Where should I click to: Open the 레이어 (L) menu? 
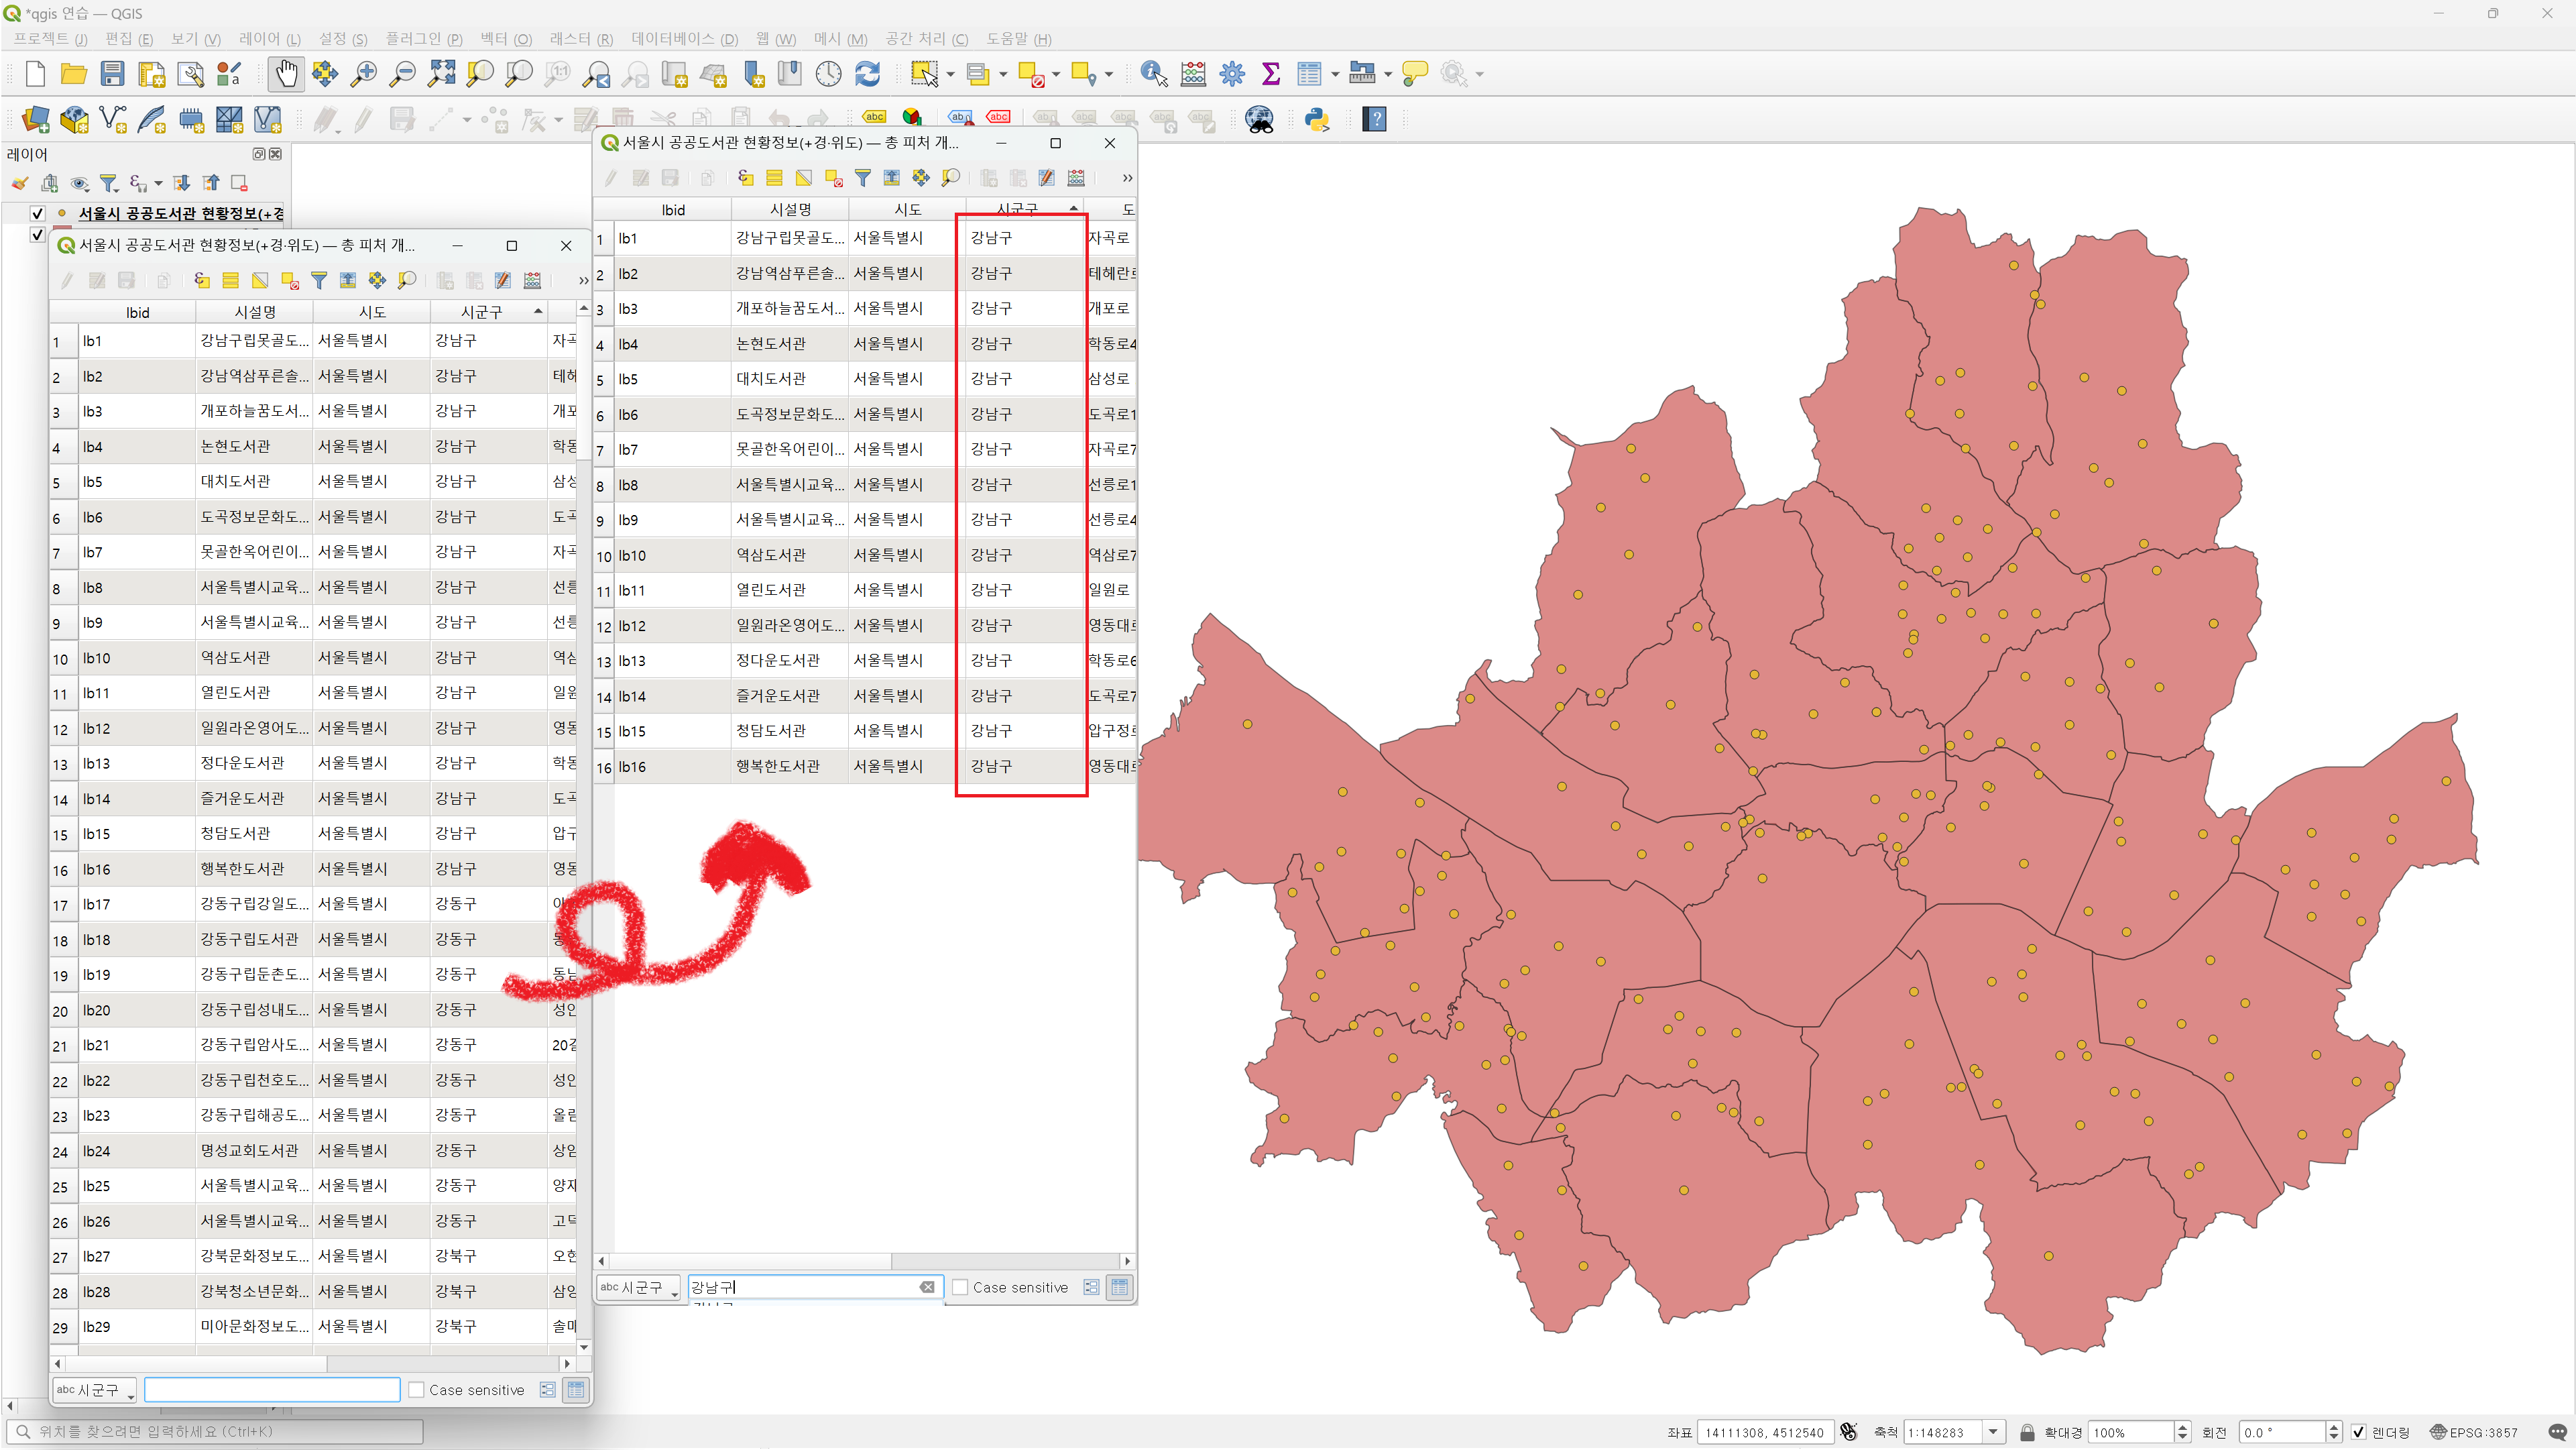[269, 39]
